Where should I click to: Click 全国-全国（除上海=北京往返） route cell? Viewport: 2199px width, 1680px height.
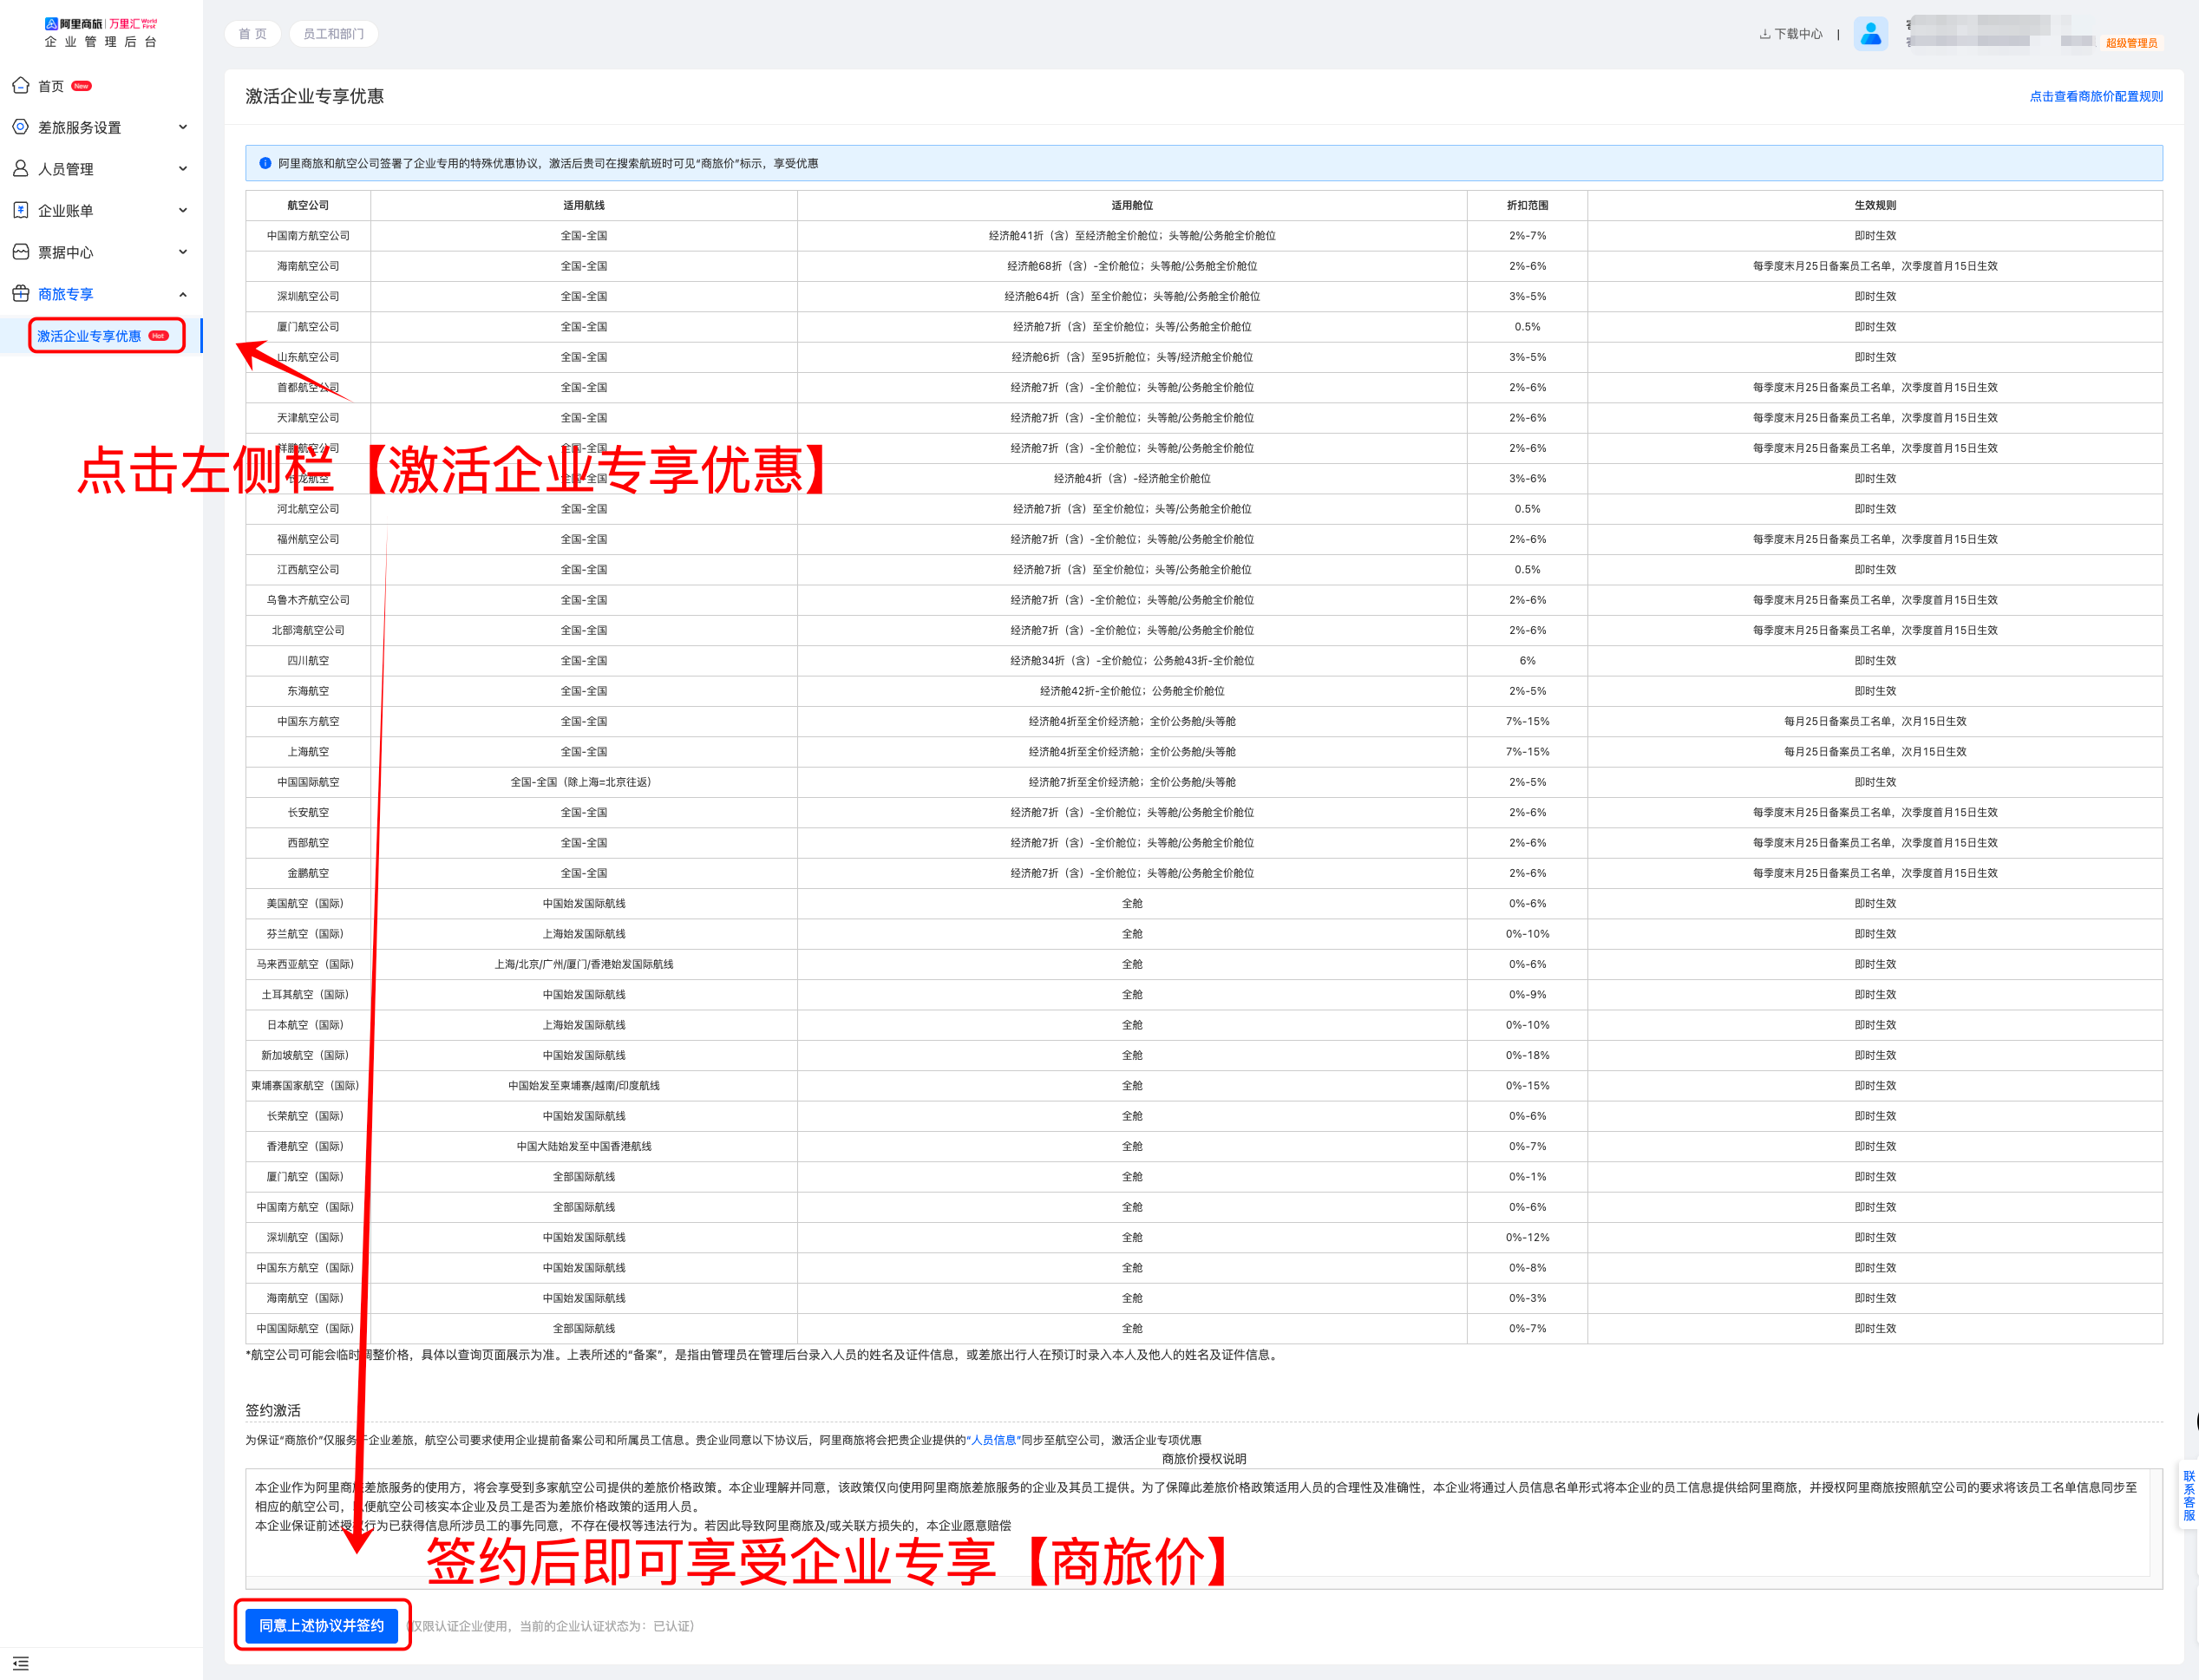click(x=584, y=782)
